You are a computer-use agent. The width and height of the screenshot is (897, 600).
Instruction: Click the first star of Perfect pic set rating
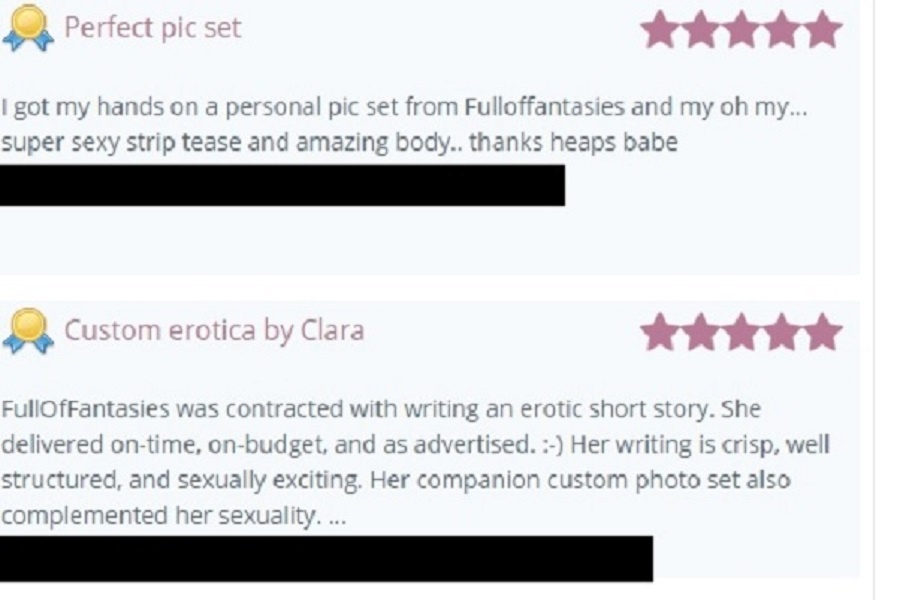click(x=660, y=29)
